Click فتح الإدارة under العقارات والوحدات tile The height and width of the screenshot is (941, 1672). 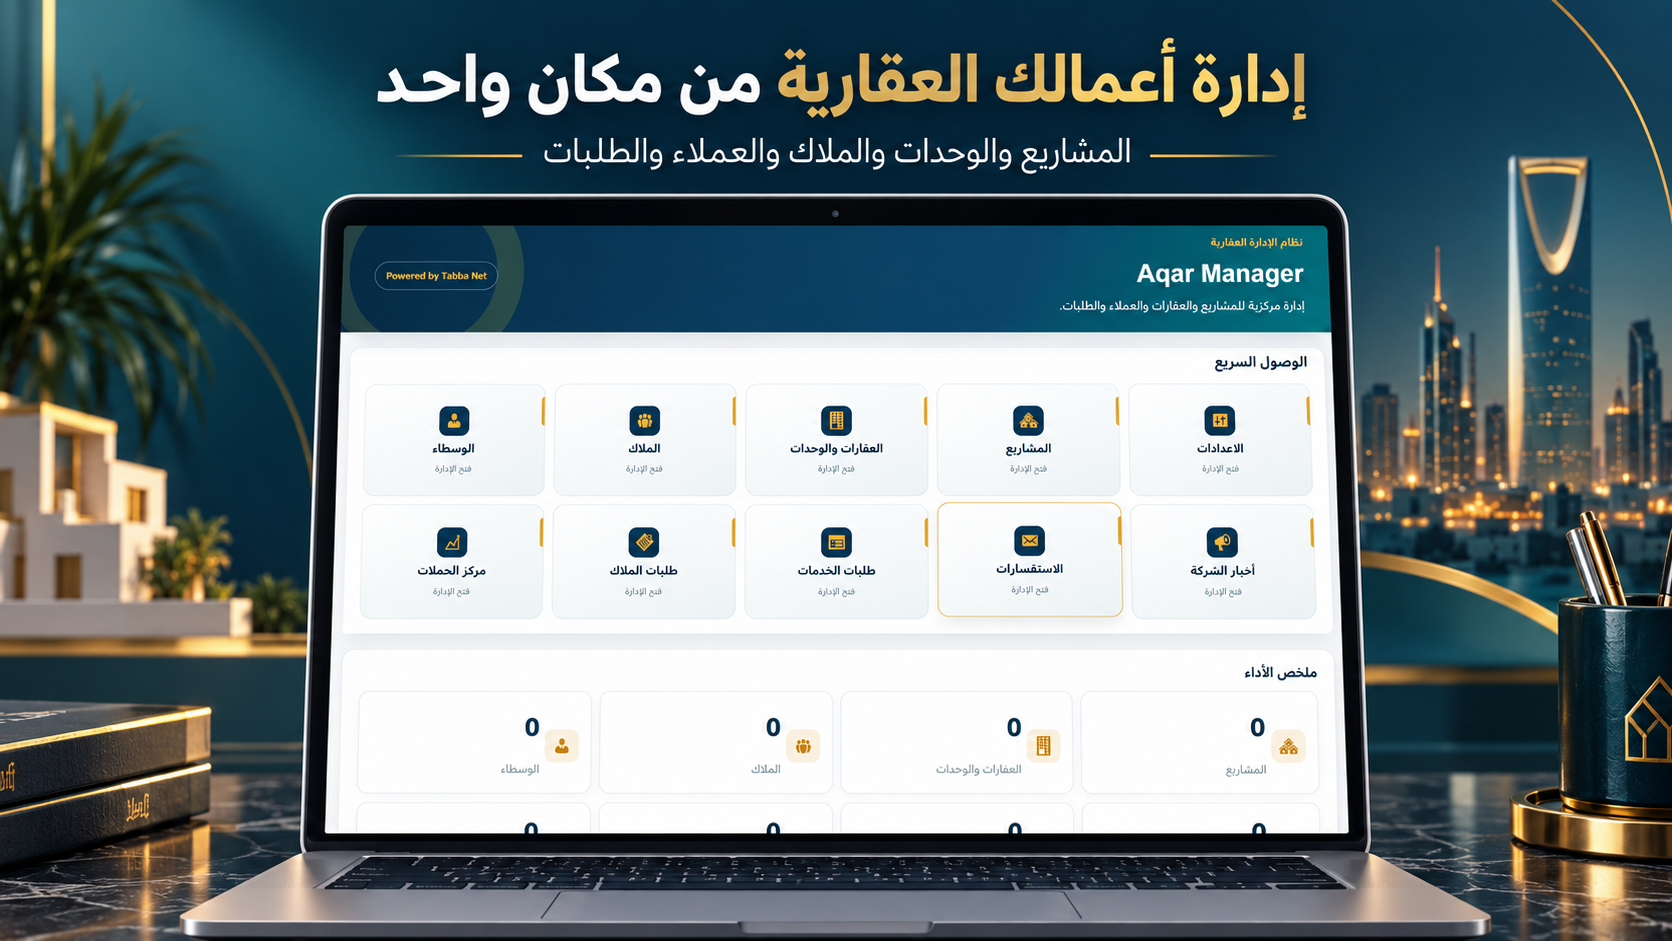[x=836, y=469]
